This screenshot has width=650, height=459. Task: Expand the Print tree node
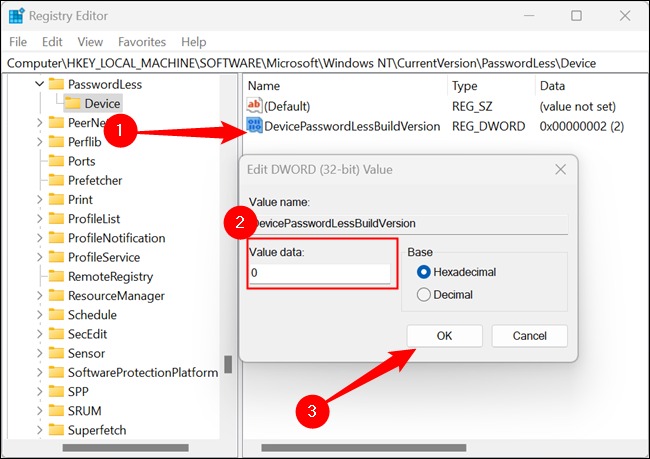click(39, 199)
